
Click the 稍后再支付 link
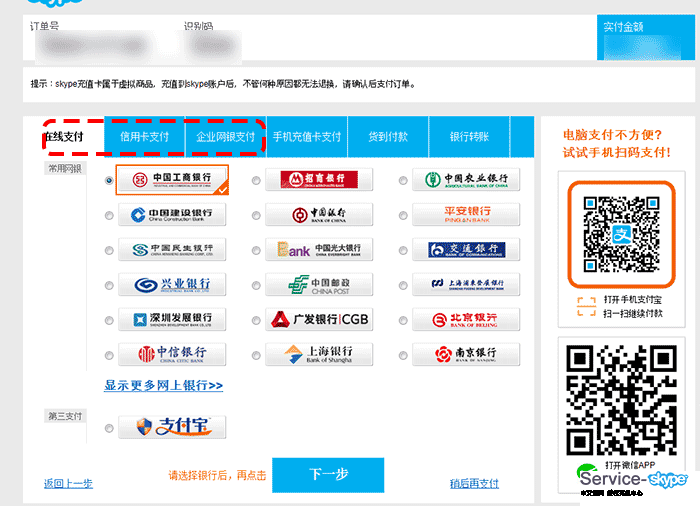(x=474, y=483)
